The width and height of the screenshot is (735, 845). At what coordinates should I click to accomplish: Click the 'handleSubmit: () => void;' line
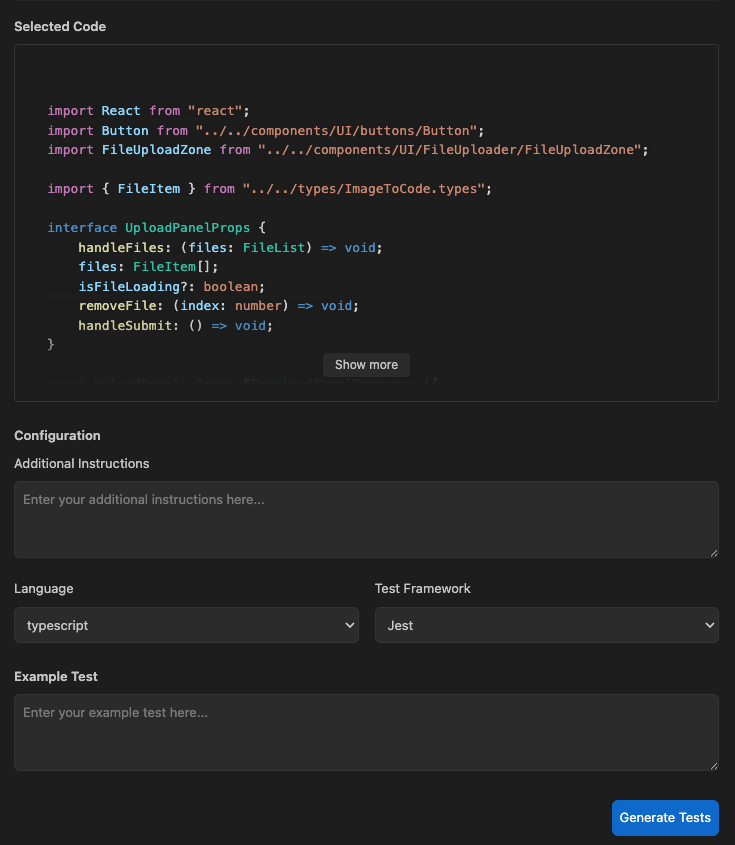click(176, 325)
